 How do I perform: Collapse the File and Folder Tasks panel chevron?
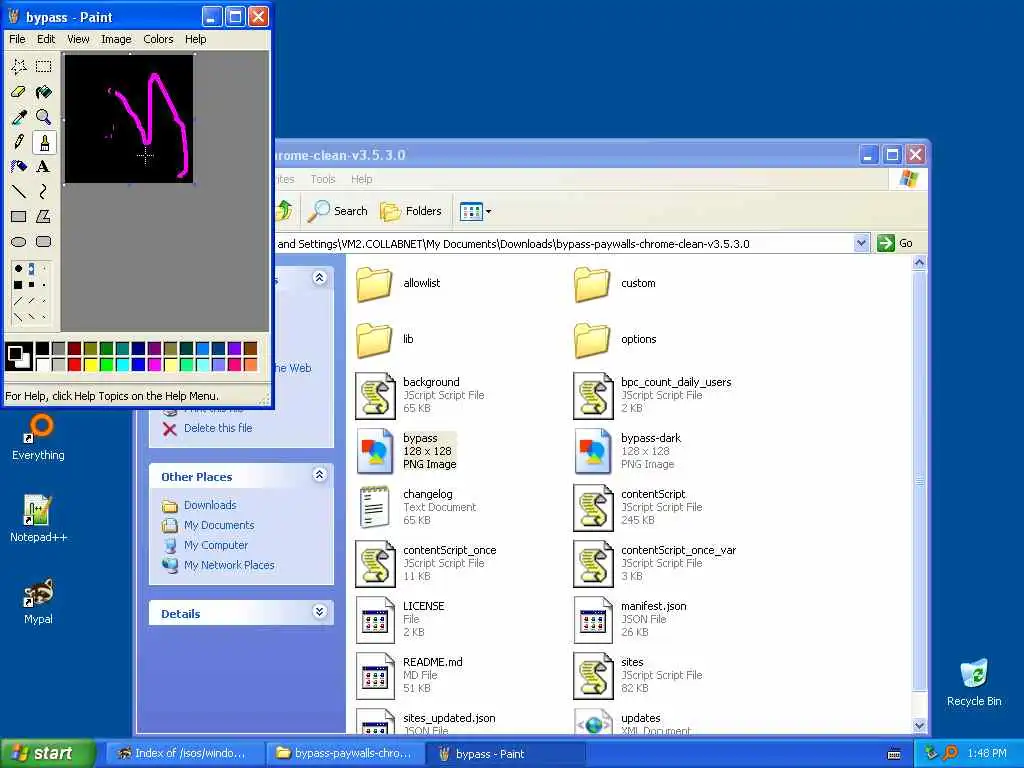[x=319, y=278]
